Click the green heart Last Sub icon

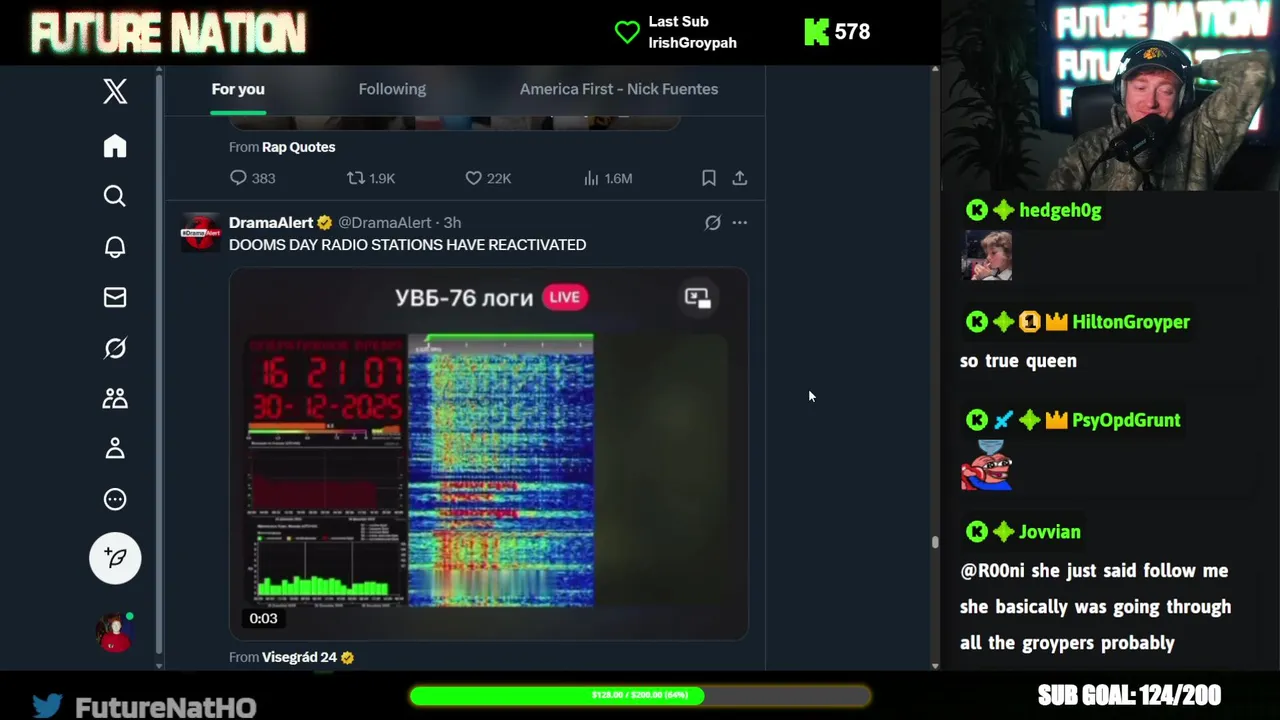click(x=627, y=32)
